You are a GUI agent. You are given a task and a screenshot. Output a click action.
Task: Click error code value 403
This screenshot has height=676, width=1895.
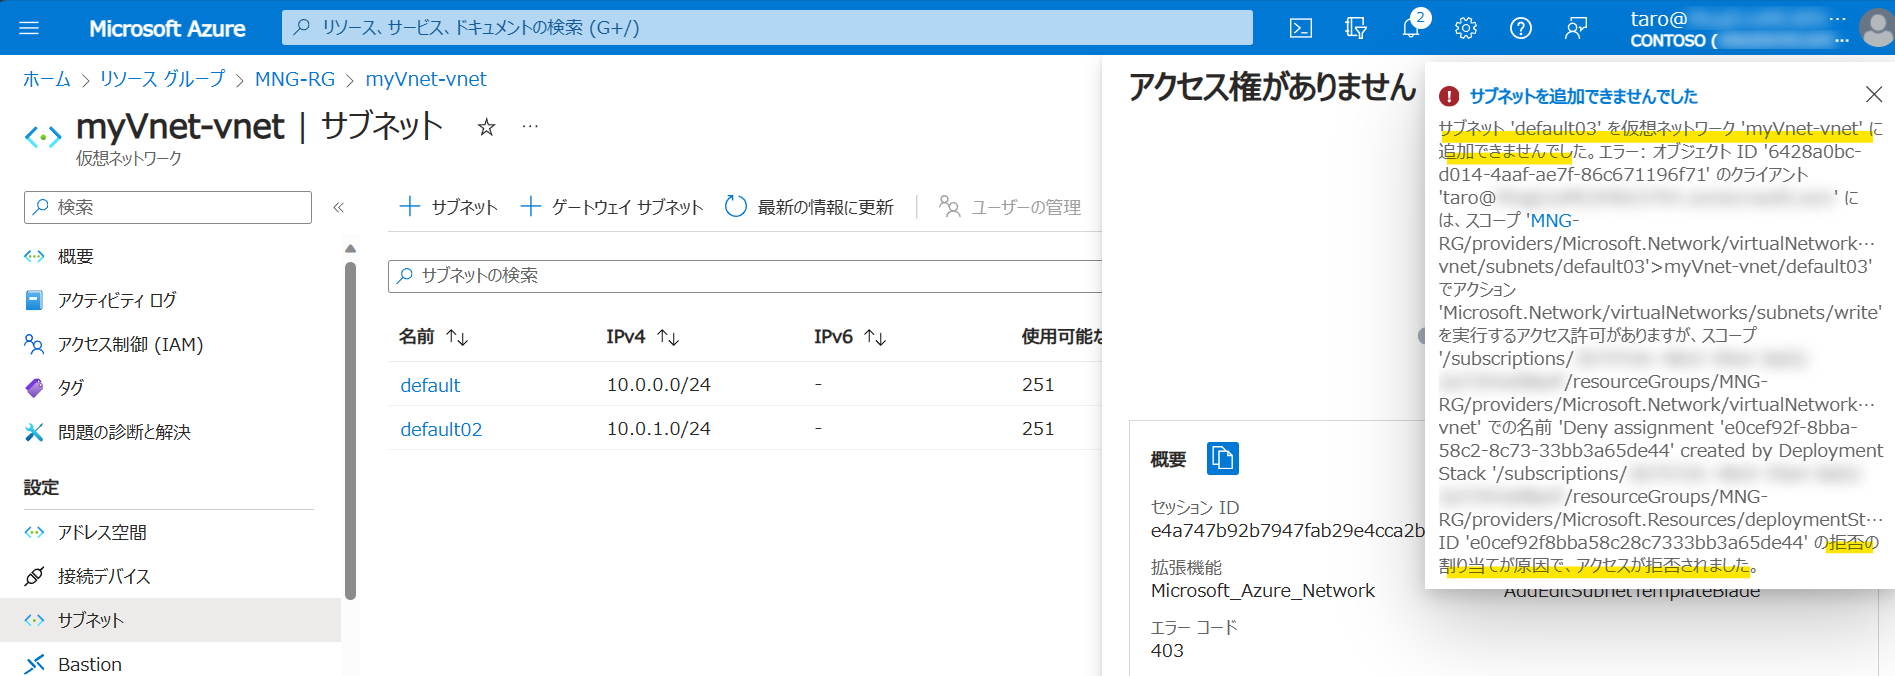pyautogui.click(x=1167, y=651)
